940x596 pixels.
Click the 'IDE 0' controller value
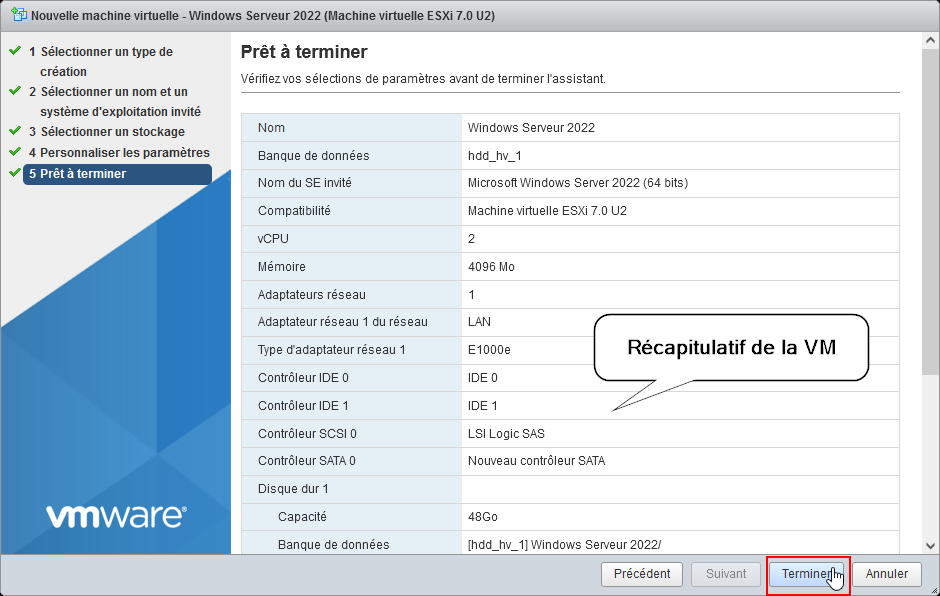[483, 378]
